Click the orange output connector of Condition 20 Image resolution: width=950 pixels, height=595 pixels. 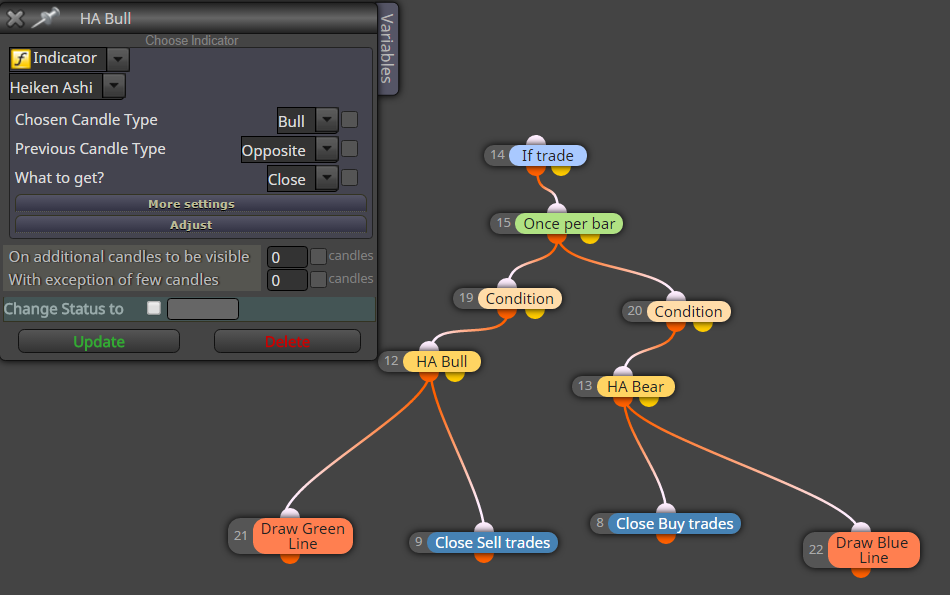point(676,326)
